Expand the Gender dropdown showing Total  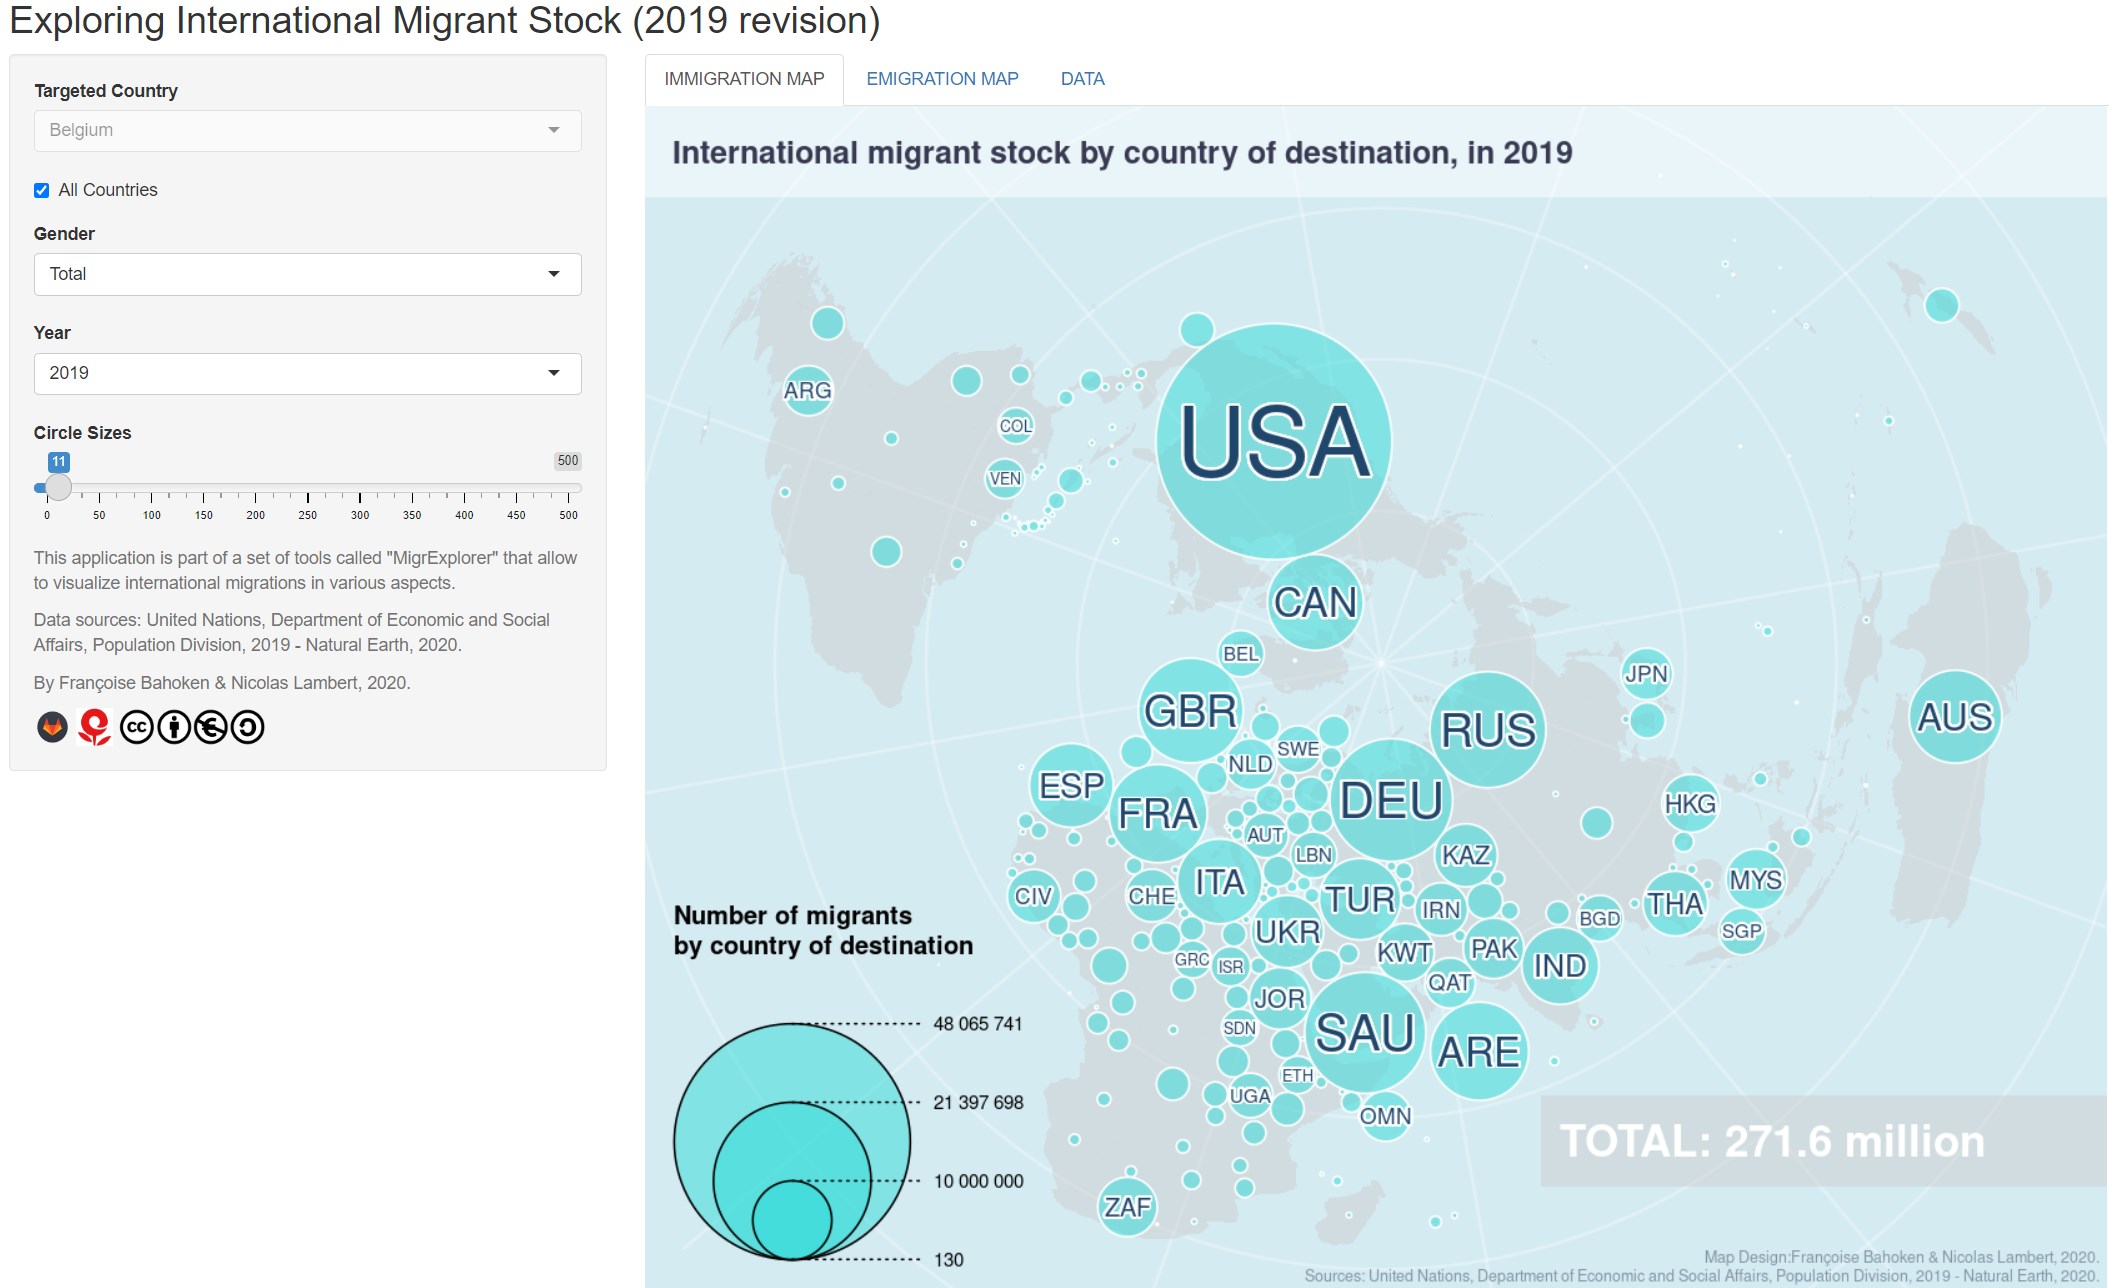307,274
